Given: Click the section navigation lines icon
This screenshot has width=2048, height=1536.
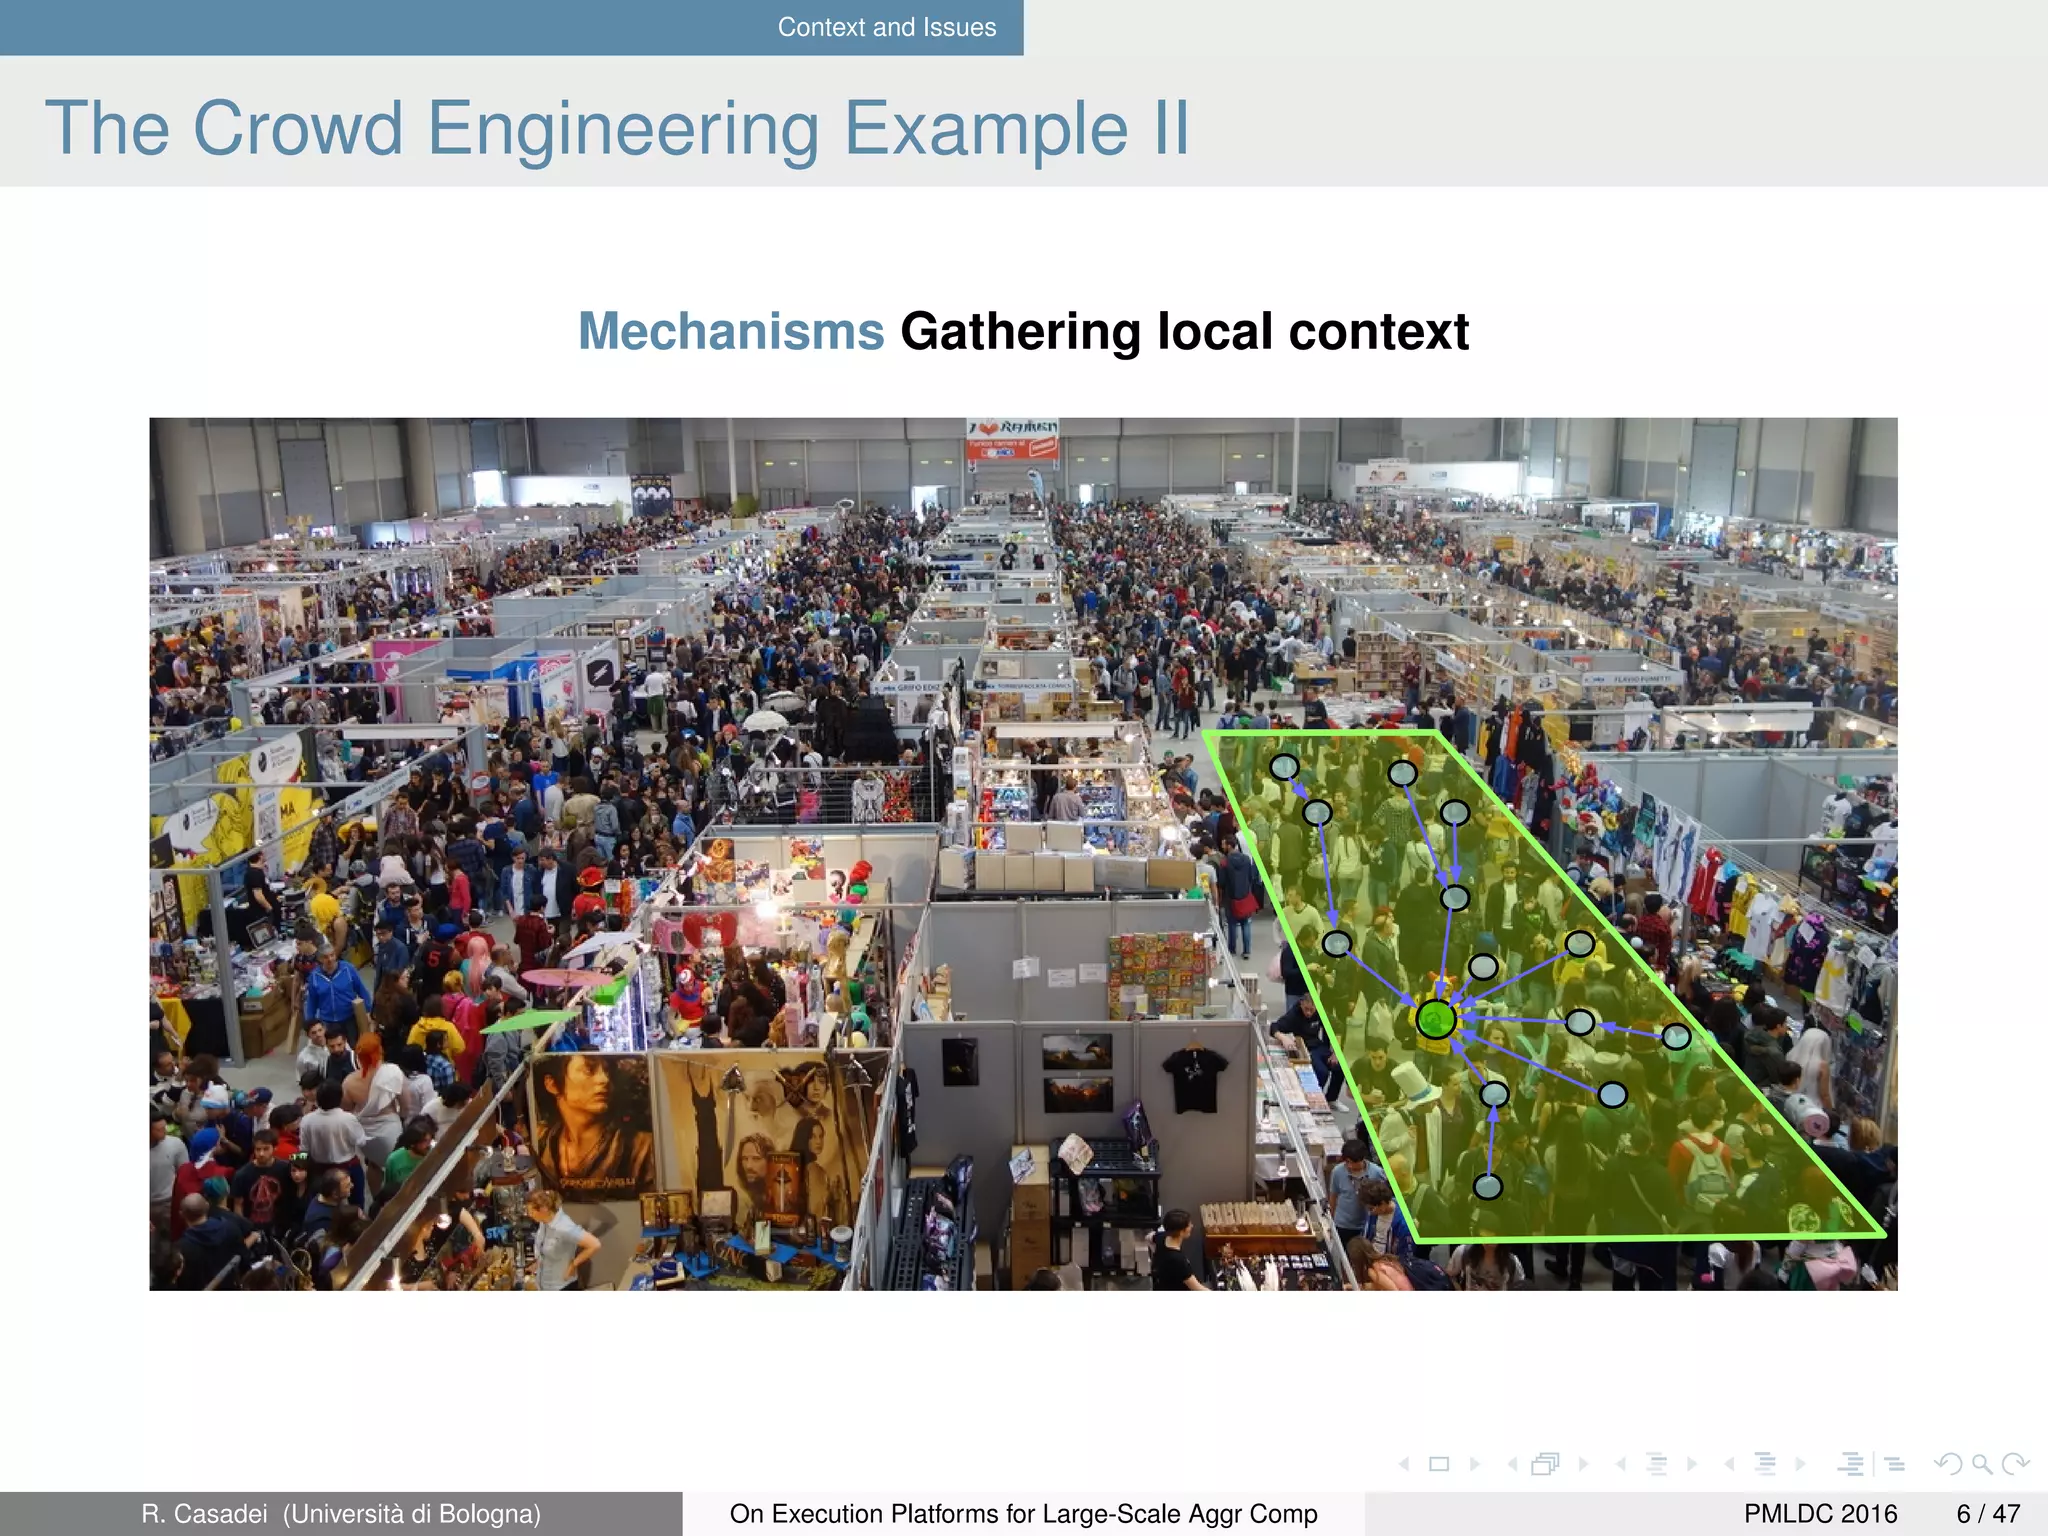Looking at the screenshot, I should [x=1765, y=1464].
